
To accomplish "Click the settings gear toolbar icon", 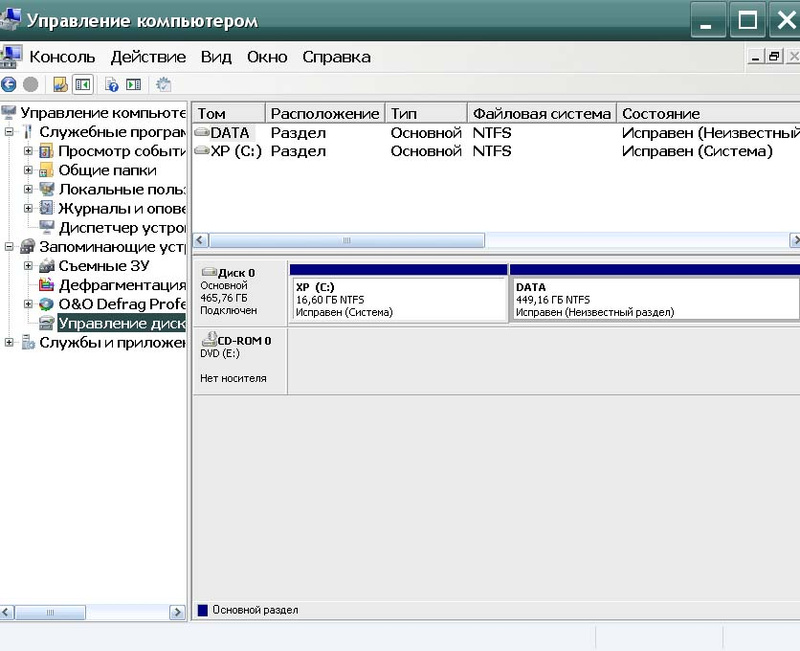I will pos(163,85).
